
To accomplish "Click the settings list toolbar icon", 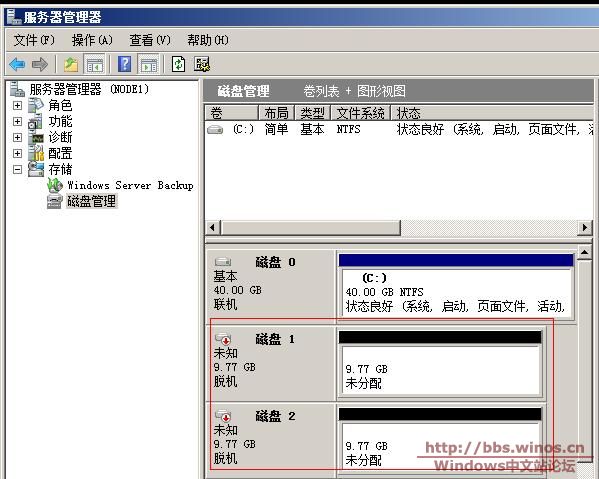I will (202, 64).
